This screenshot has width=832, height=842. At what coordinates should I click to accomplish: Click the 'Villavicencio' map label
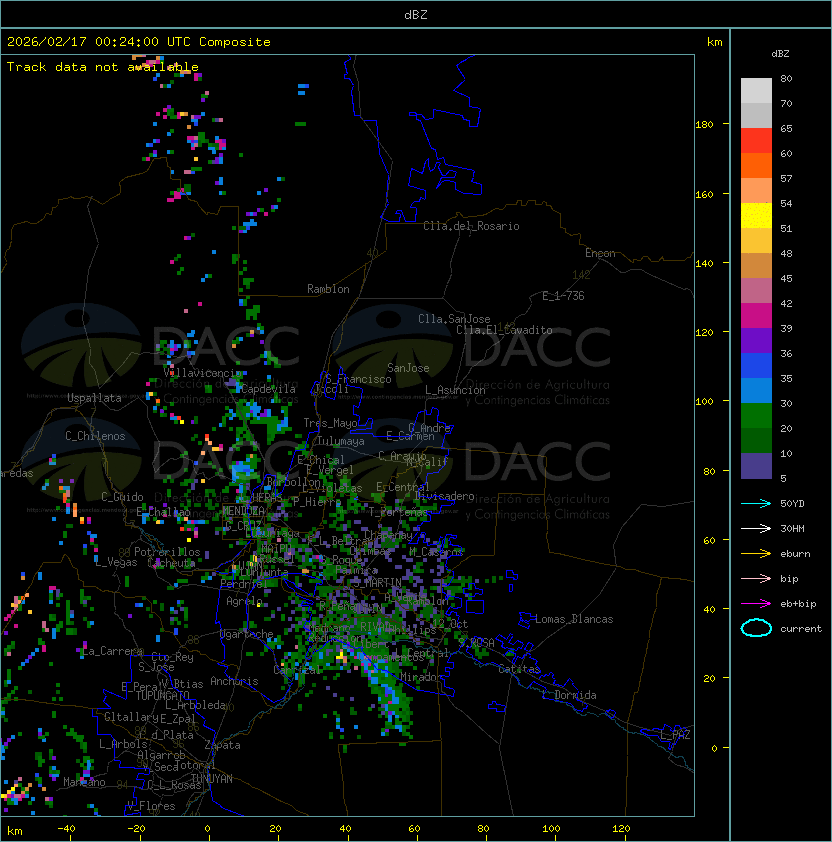coord(202,373)
